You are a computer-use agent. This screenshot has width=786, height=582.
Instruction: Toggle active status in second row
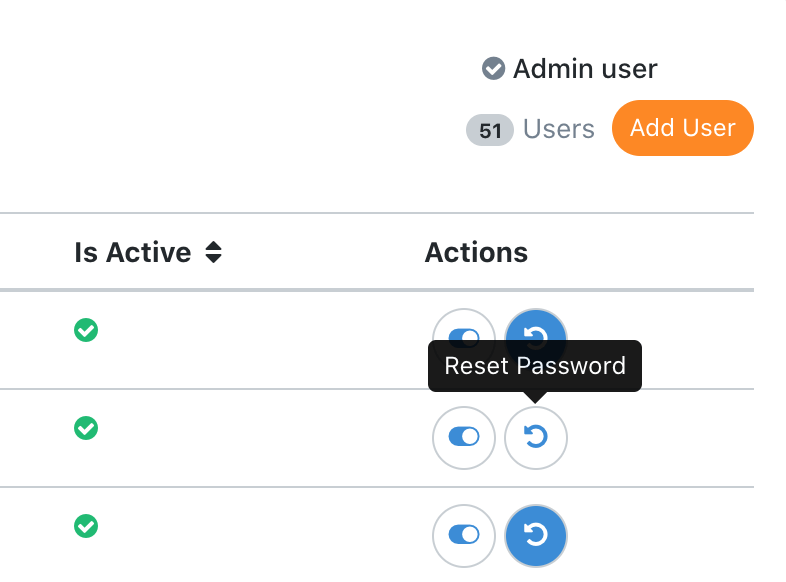[x=464, y=438]
